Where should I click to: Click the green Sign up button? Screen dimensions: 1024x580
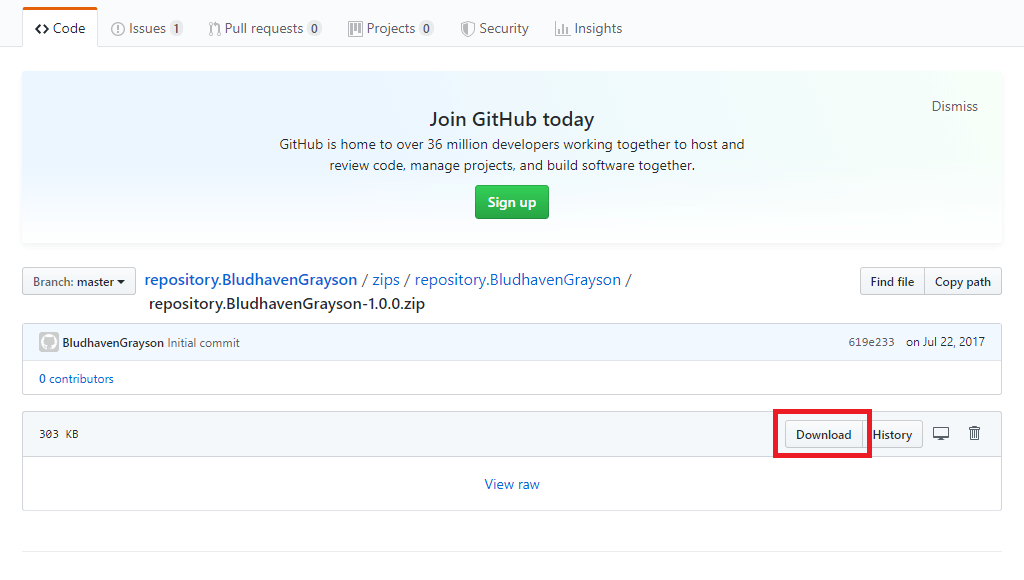(512, 202)
